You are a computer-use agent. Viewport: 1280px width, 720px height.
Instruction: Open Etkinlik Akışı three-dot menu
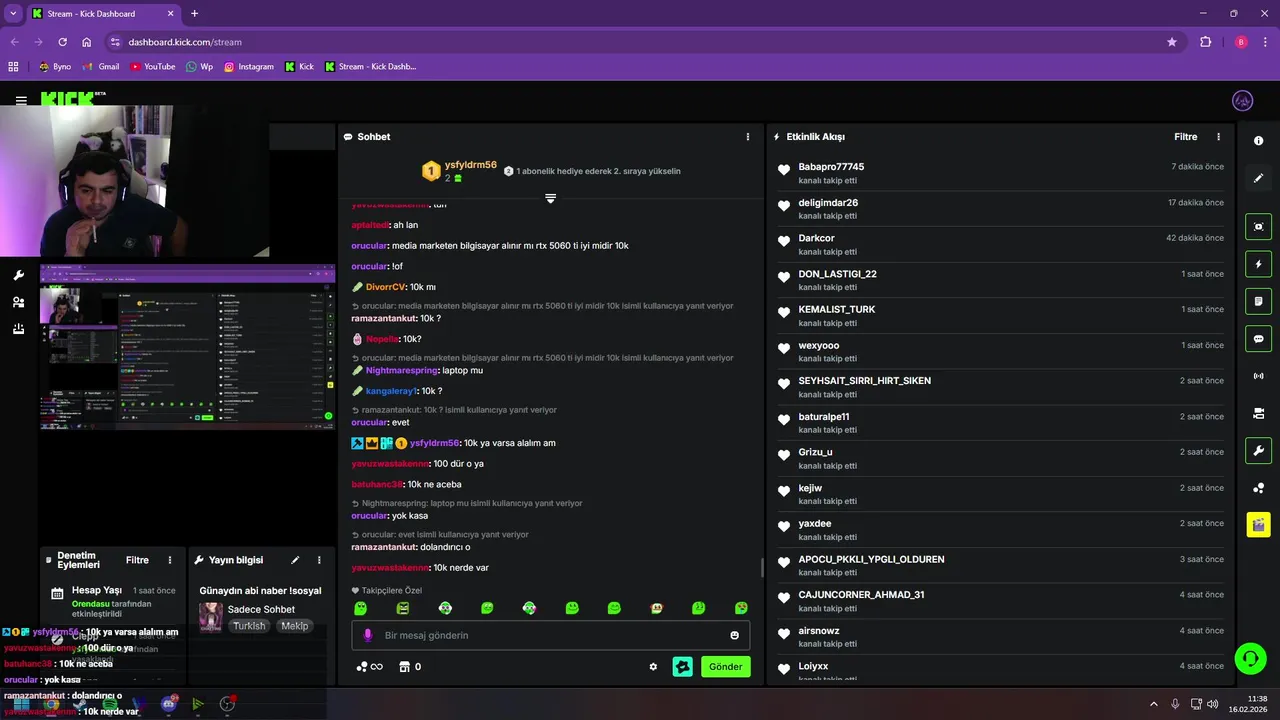tap(1218, 137)
